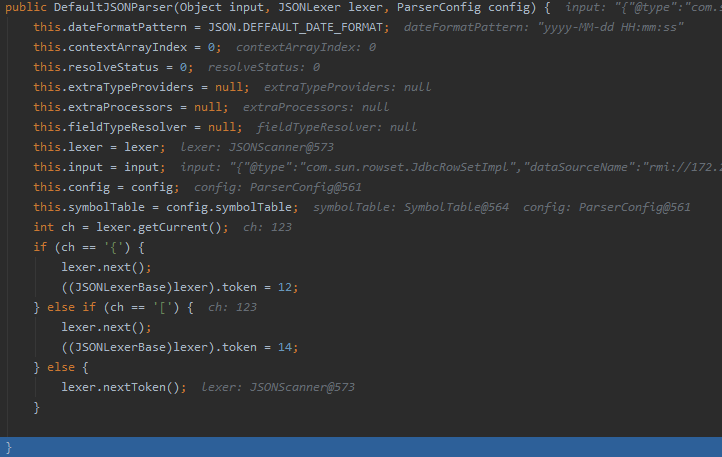Click the hint 'lexer: JSONScanner@573' after nextToken()

tap(278, 387)
